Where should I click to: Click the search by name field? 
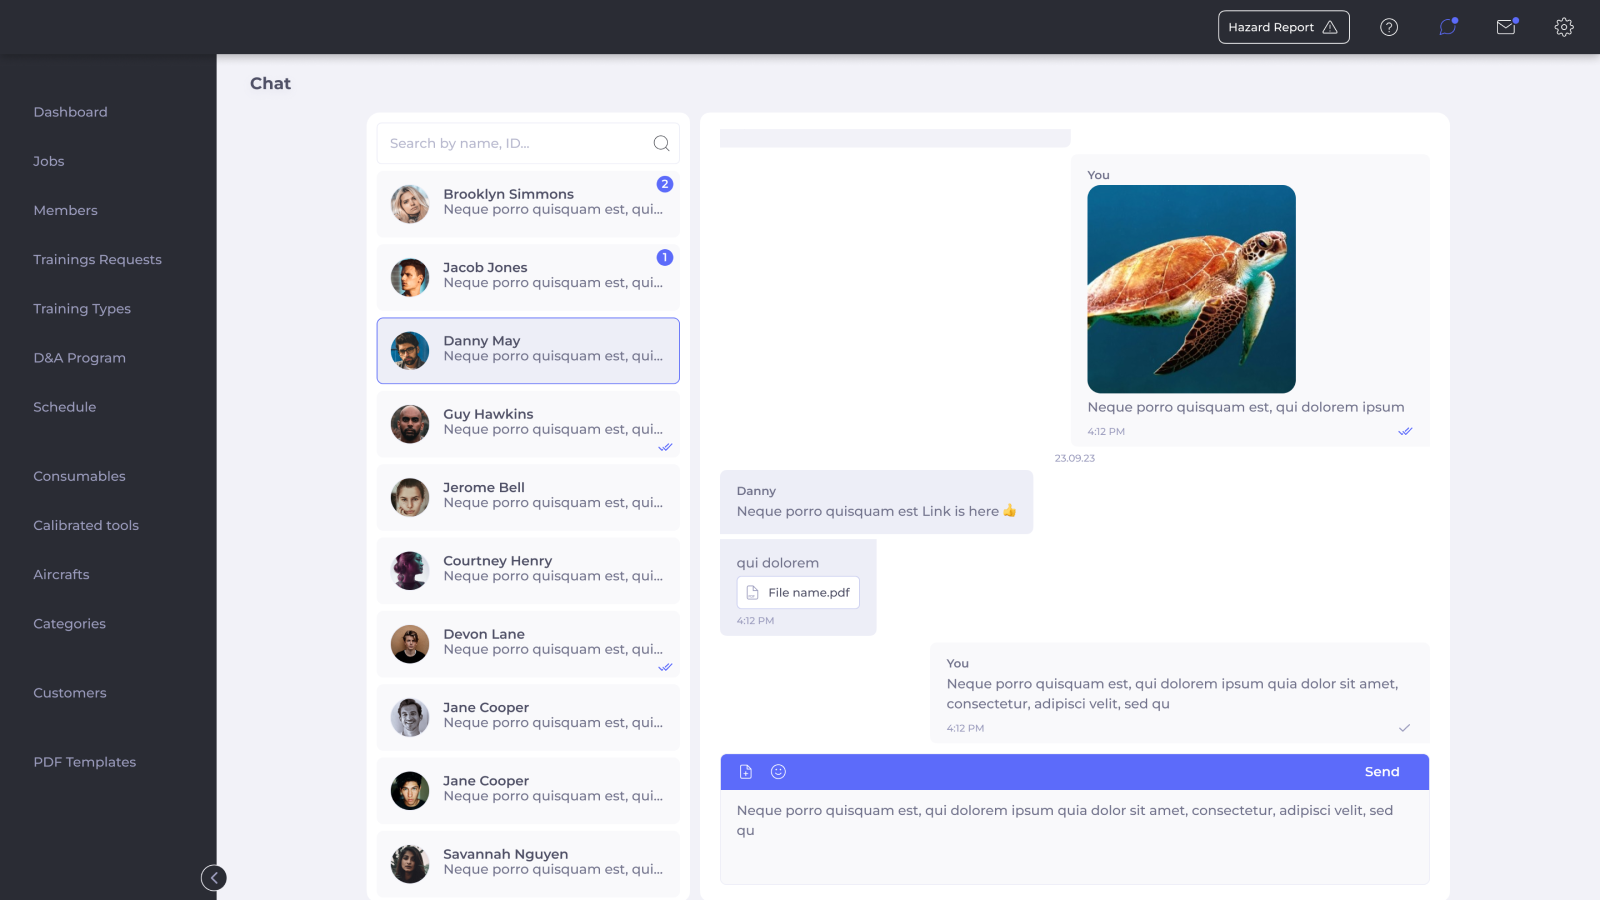515,143
